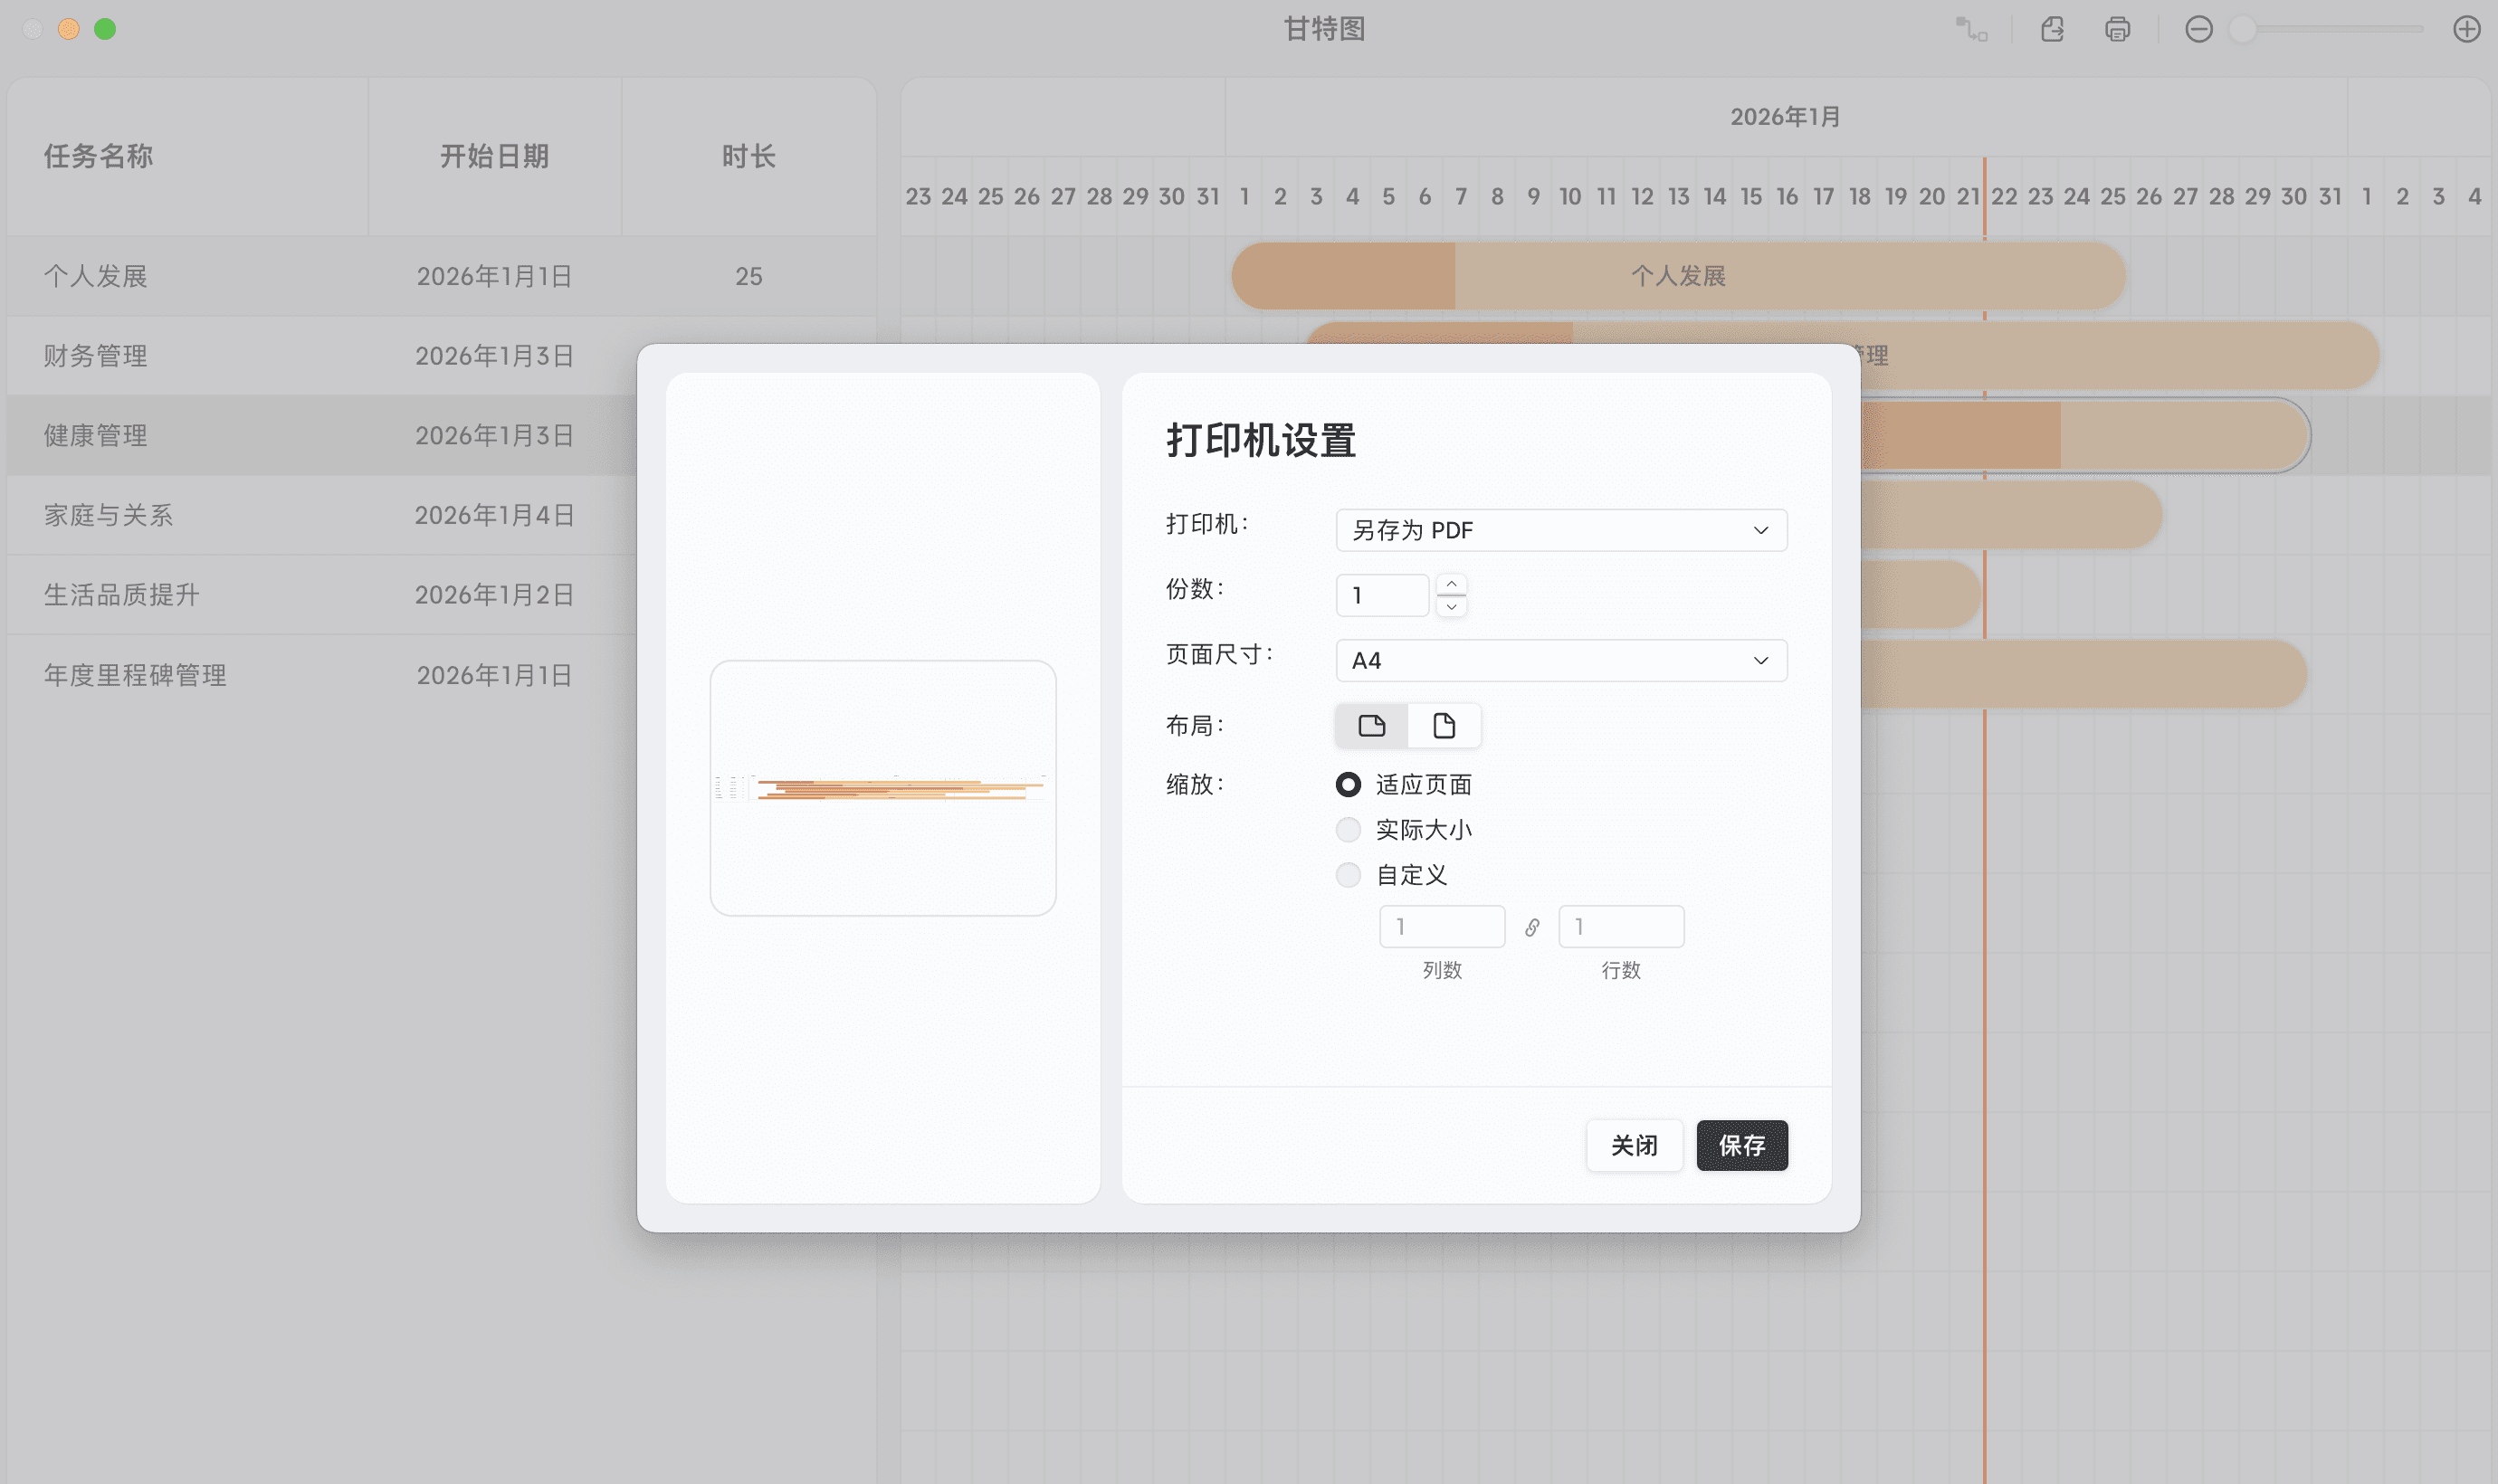
Task: Select the 实际大小 scaling option
Action: (x=1347, y=829)
